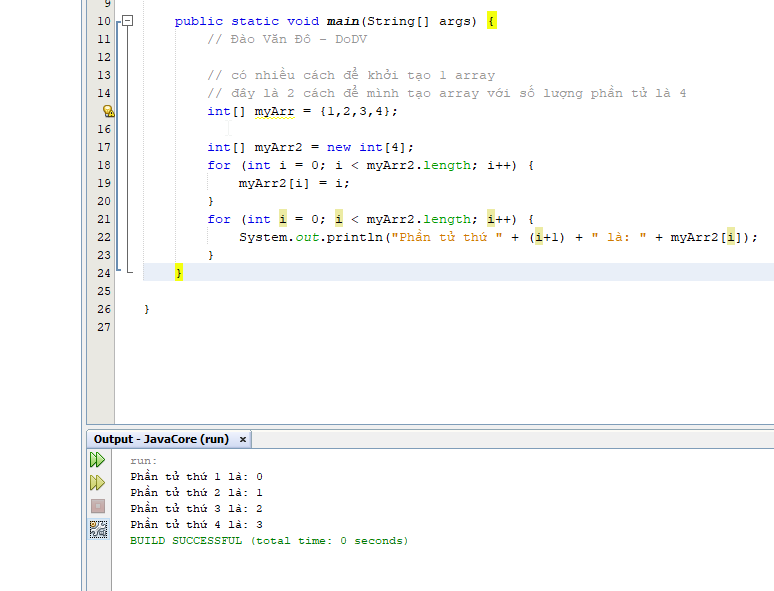774x591 pixels.
Task: Click line number 22 in gutter
Action: click(104, 237)
